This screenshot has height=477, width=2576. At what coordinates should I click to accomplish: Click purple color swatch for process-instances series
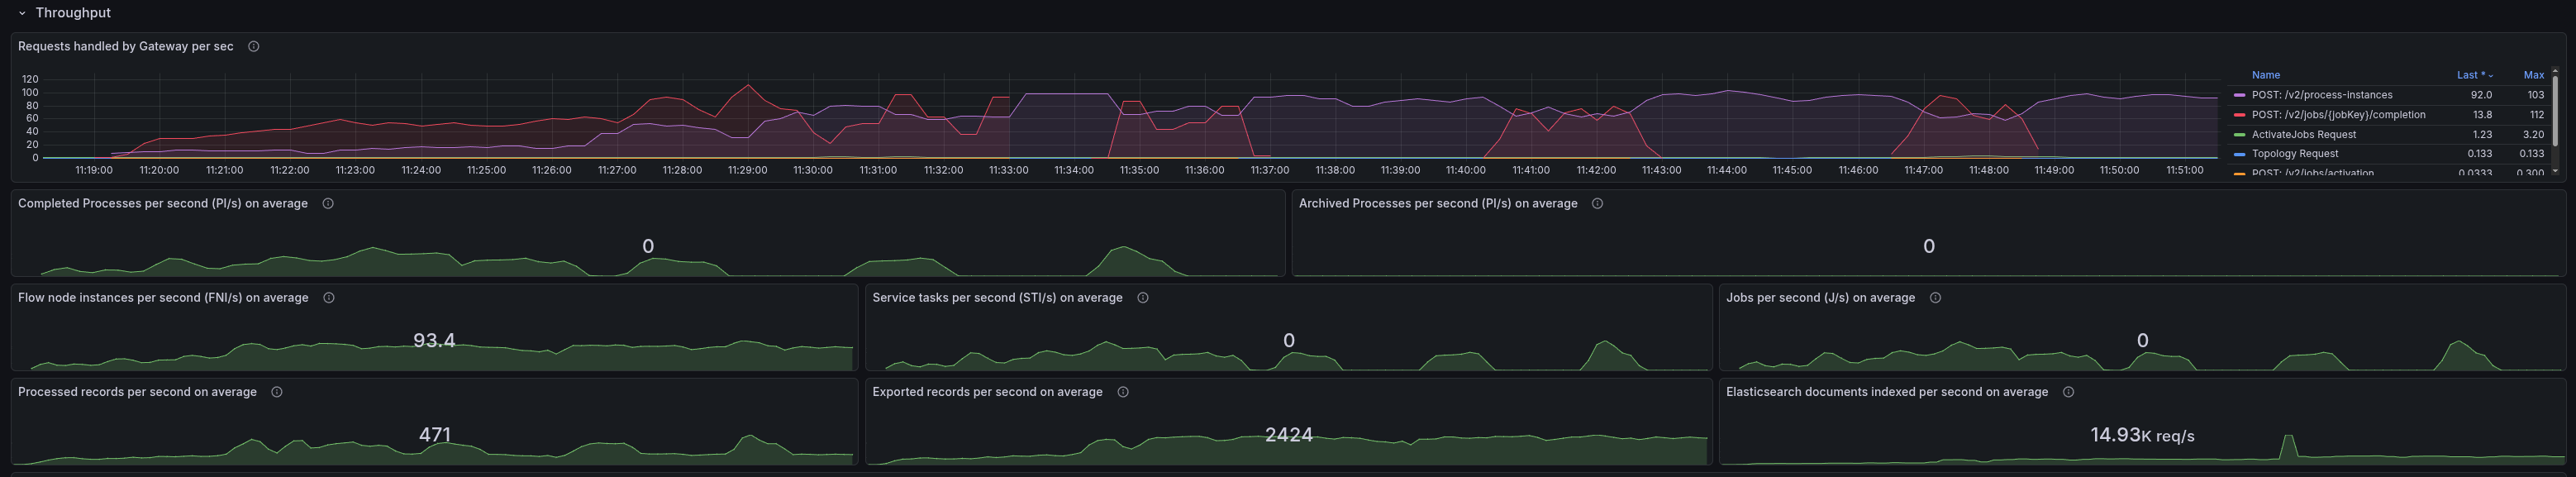click(2239, 96)
